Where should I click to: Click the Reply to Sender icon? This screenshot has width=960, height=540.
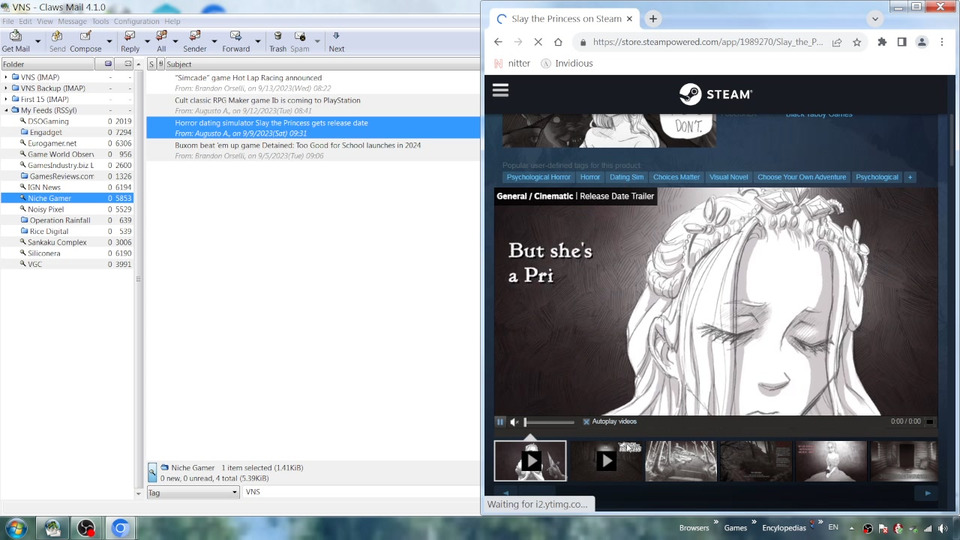(195, 37)
